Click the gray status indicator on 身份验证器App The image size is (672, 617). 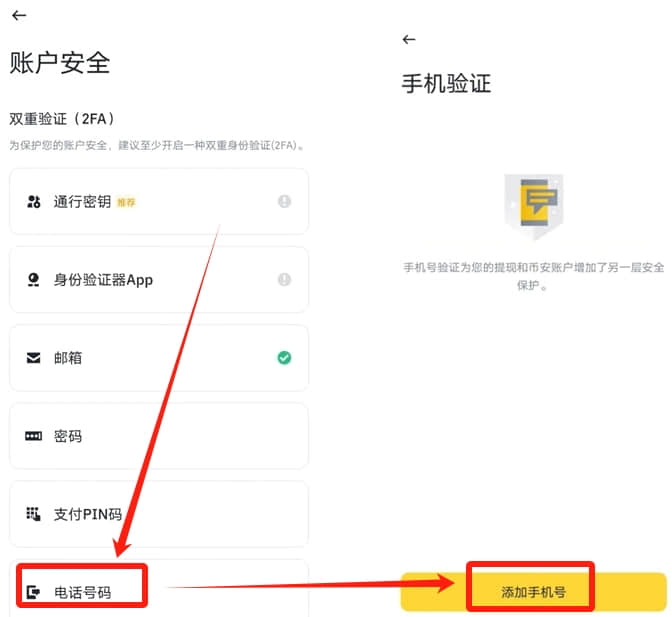284,279
